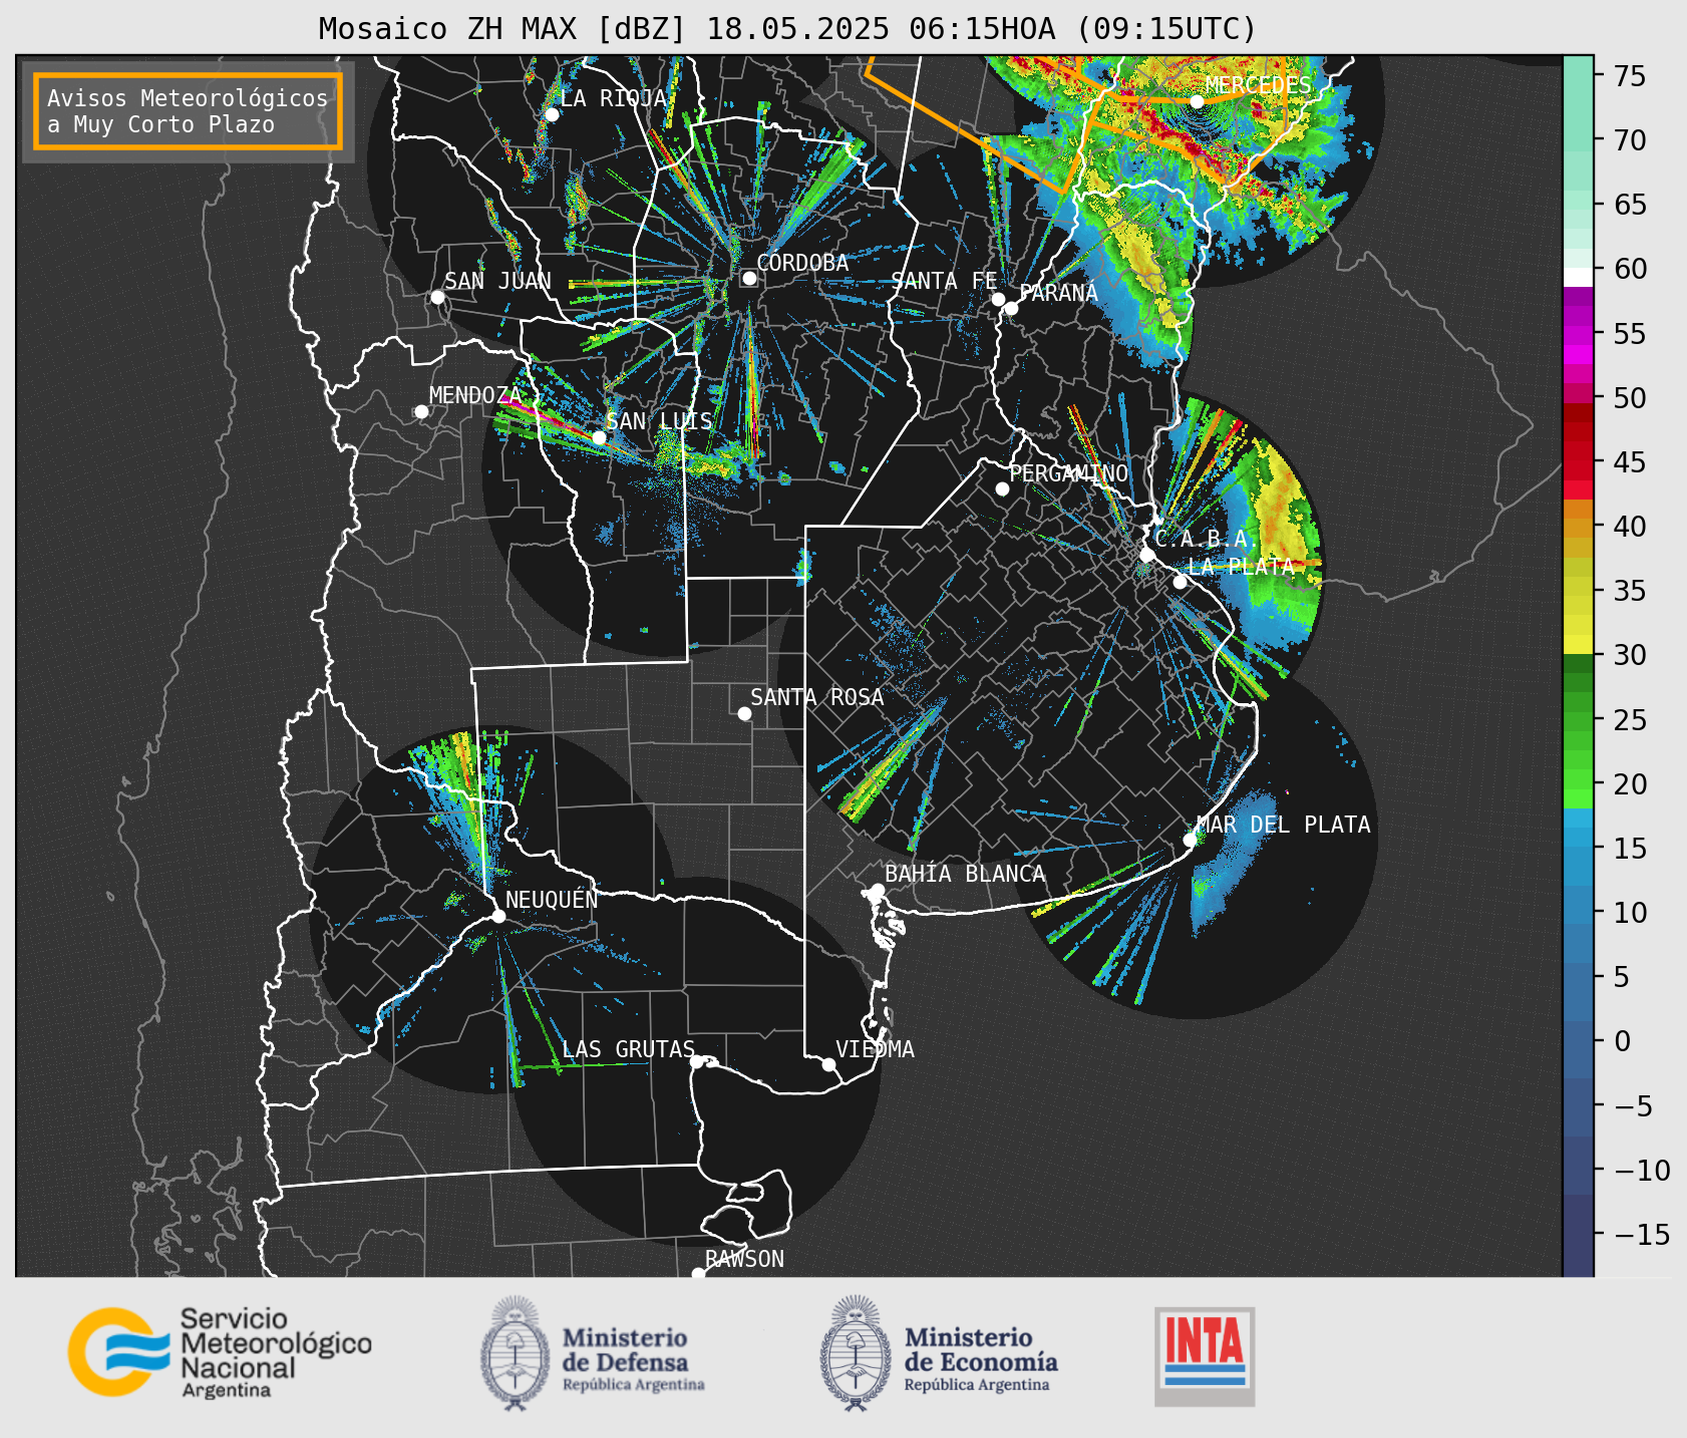Image resolution: width=1687 pixels, height=1438 pixels.
Task: Click the 70 dBZ label on color scale
Action: click(x=1629, y=140)
